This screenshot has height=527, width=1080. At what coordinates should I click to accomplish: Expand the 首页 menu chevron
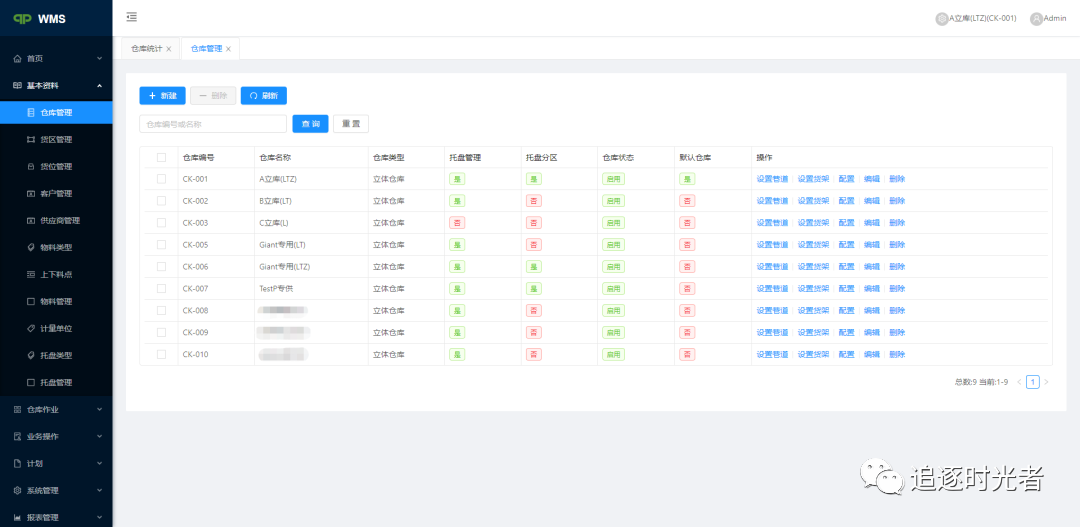99,59
